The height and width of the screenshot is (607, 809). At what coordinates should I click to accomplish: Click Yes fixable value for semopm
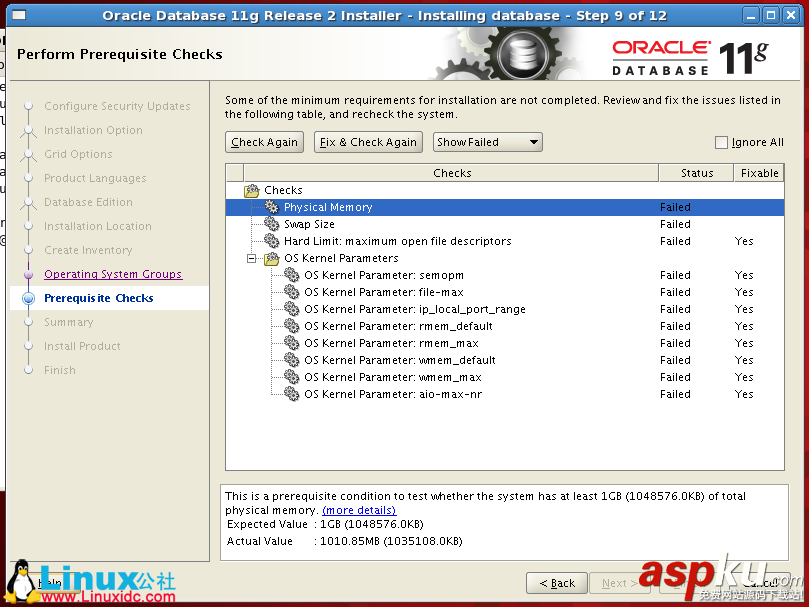click(x=744, y=275)
